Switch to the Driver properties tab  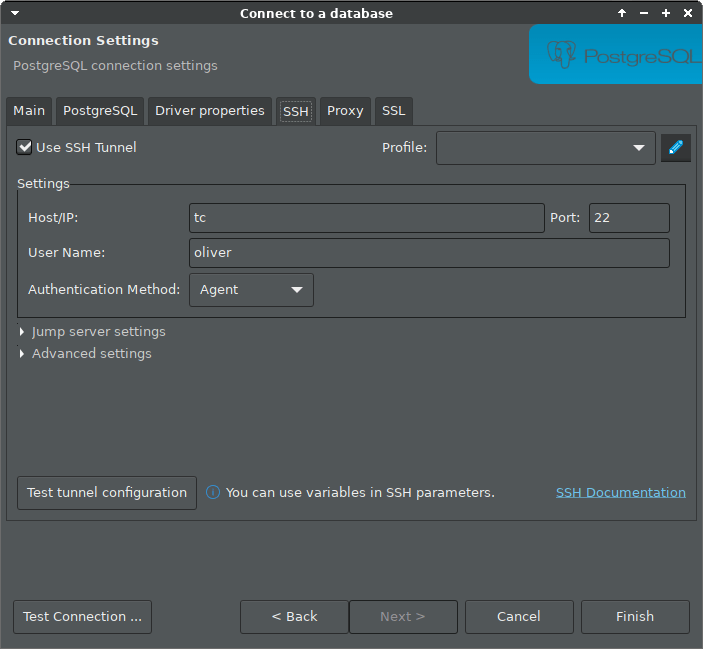click(x=210, y=110)
